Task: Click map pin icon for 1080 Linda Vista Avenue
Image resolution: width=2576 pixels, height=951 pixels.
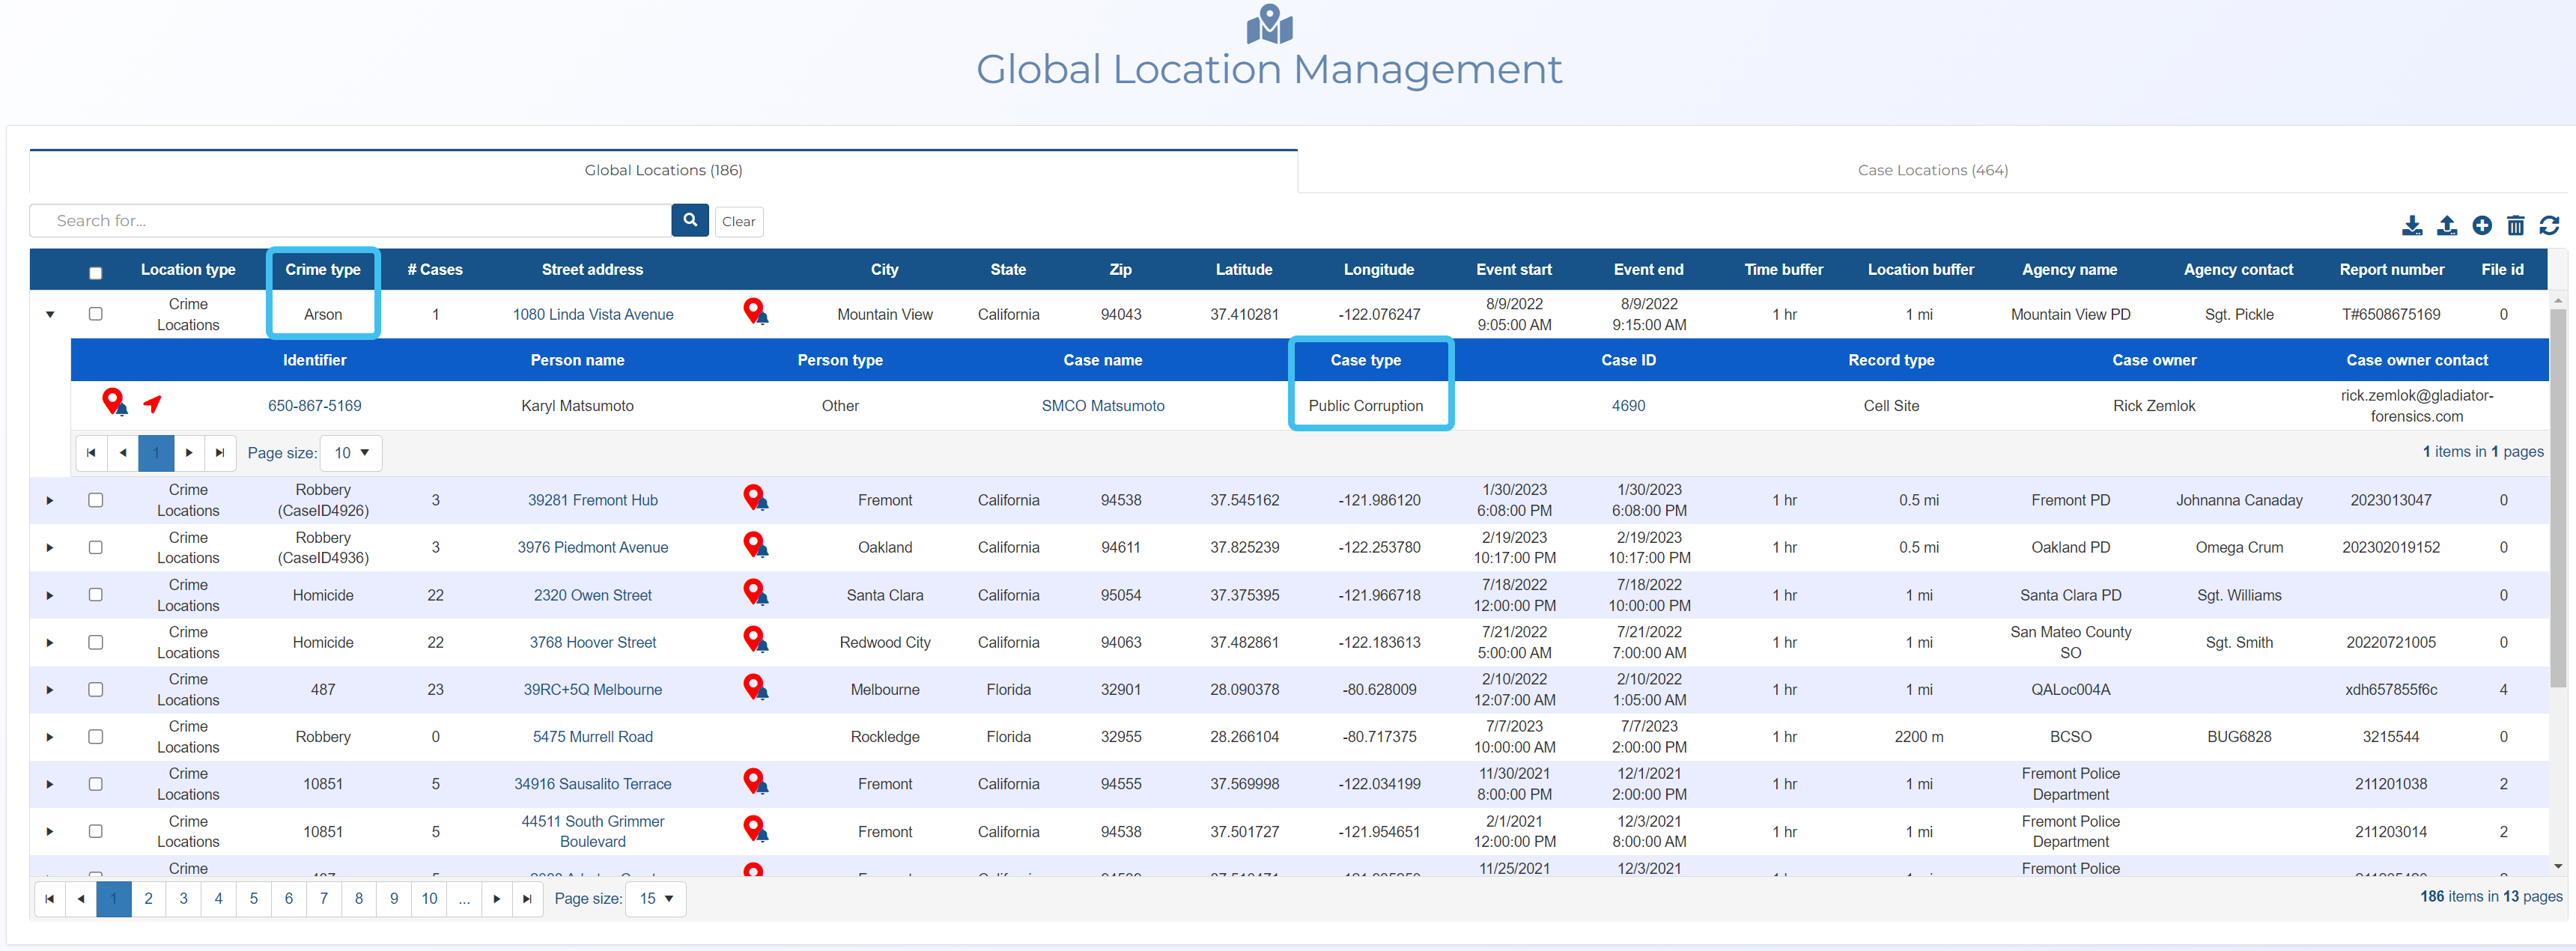Action: (x=755, y=312)
